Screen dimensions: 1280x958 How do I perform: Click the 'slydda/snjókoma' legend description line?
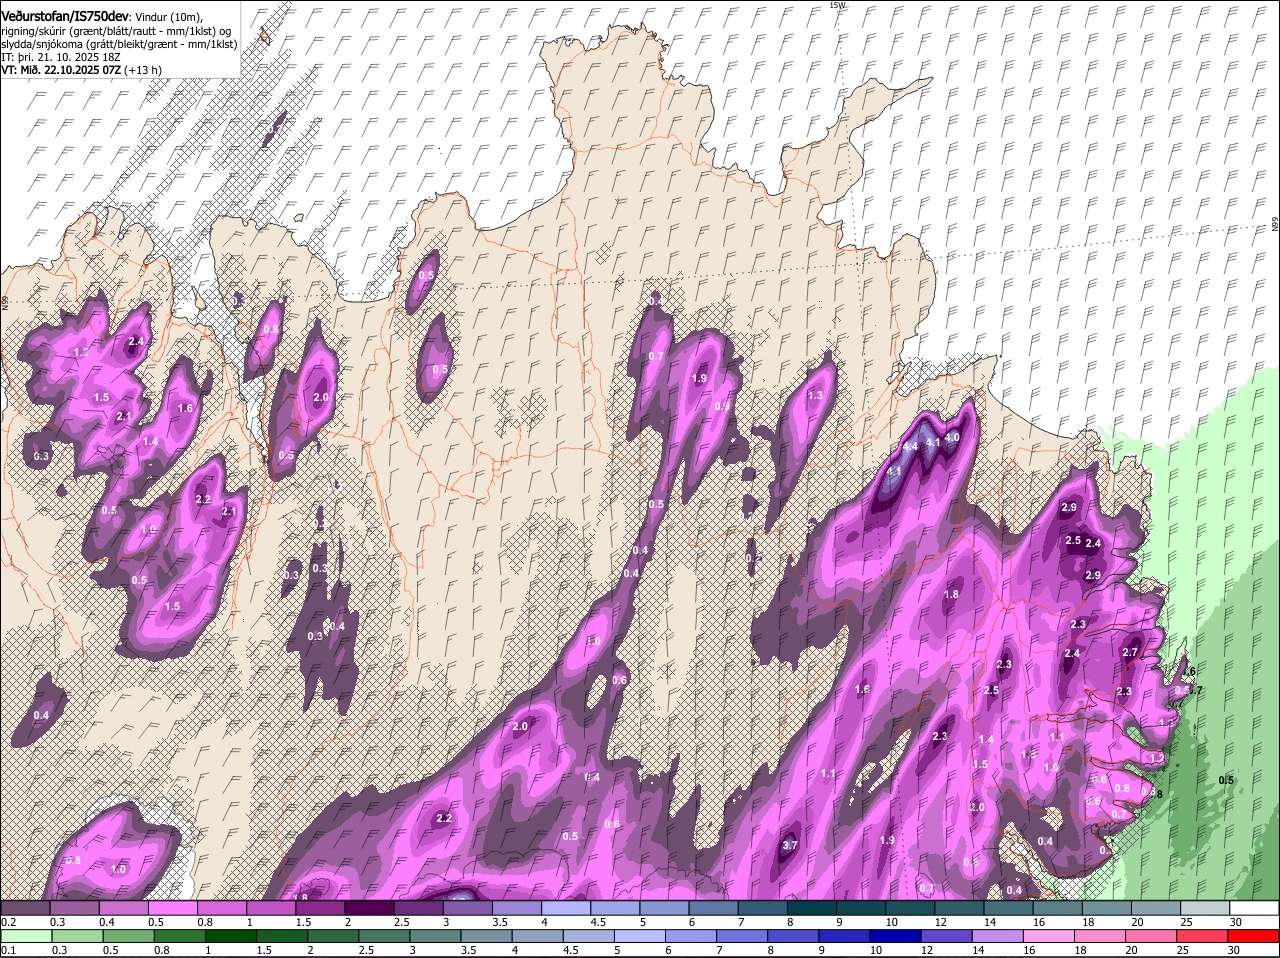(x=119, y=44)
